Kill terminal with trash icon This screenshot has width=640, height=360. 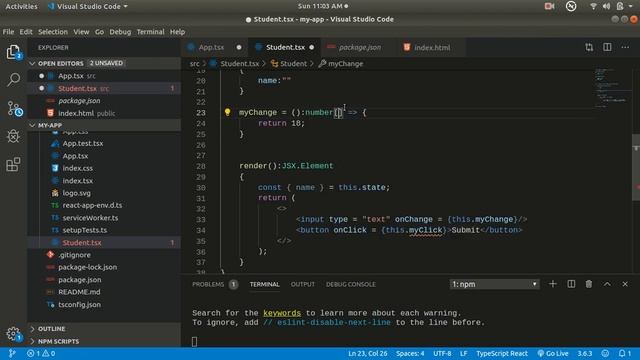[x=589, y=284]
